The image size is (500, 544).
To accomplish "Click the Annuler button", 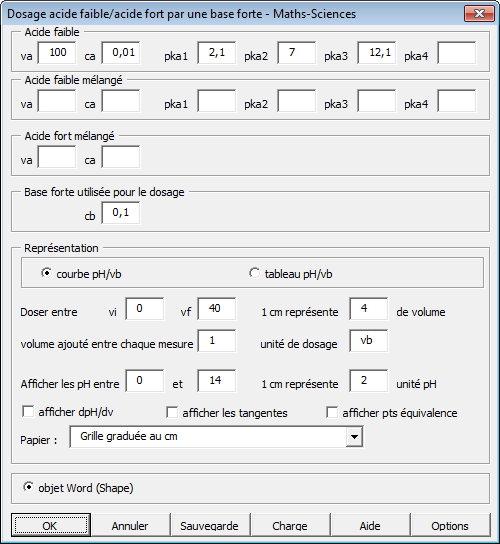I will 130,525.
